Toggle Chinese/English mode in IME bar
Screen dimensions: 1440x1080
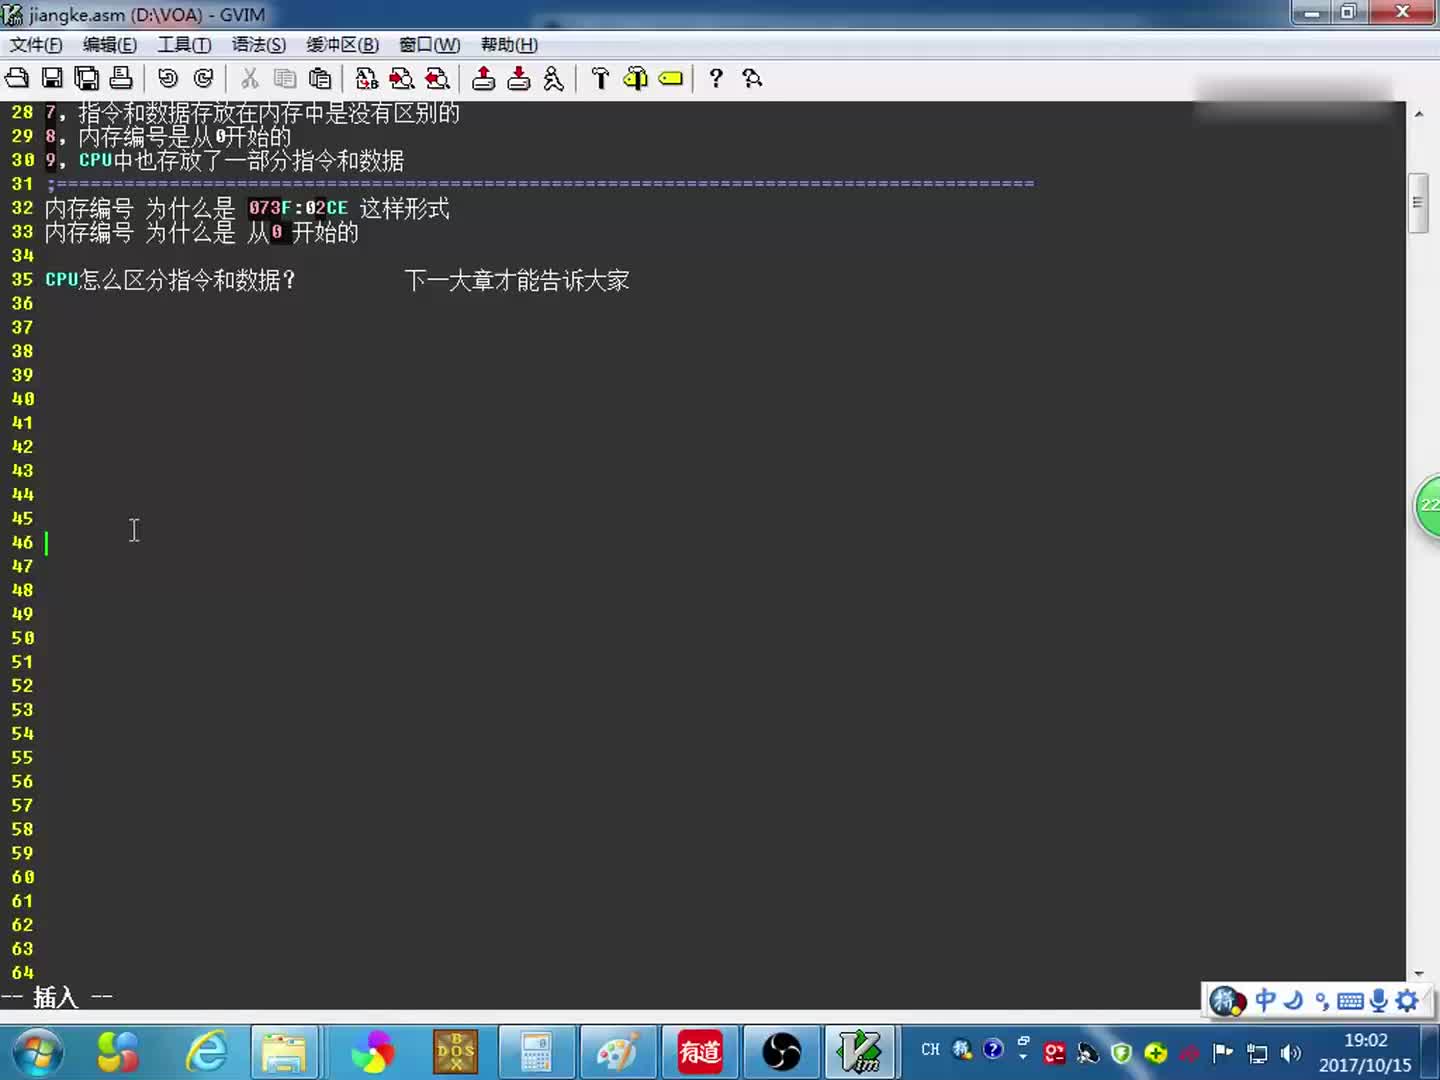click(x=1265, y=1000)
